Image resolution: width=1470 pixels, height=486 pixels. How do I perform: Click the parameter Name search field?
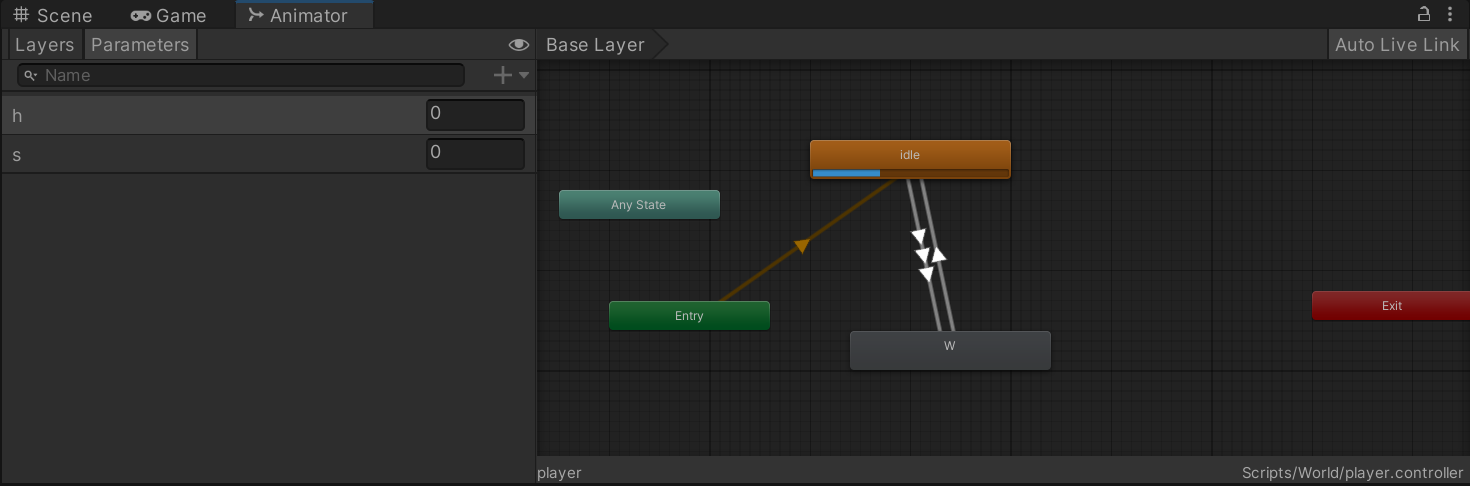pos(241,75)
